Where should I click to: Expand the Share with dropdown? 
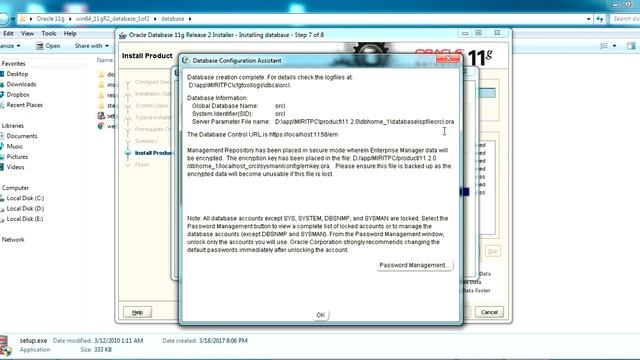click(91, 46)
